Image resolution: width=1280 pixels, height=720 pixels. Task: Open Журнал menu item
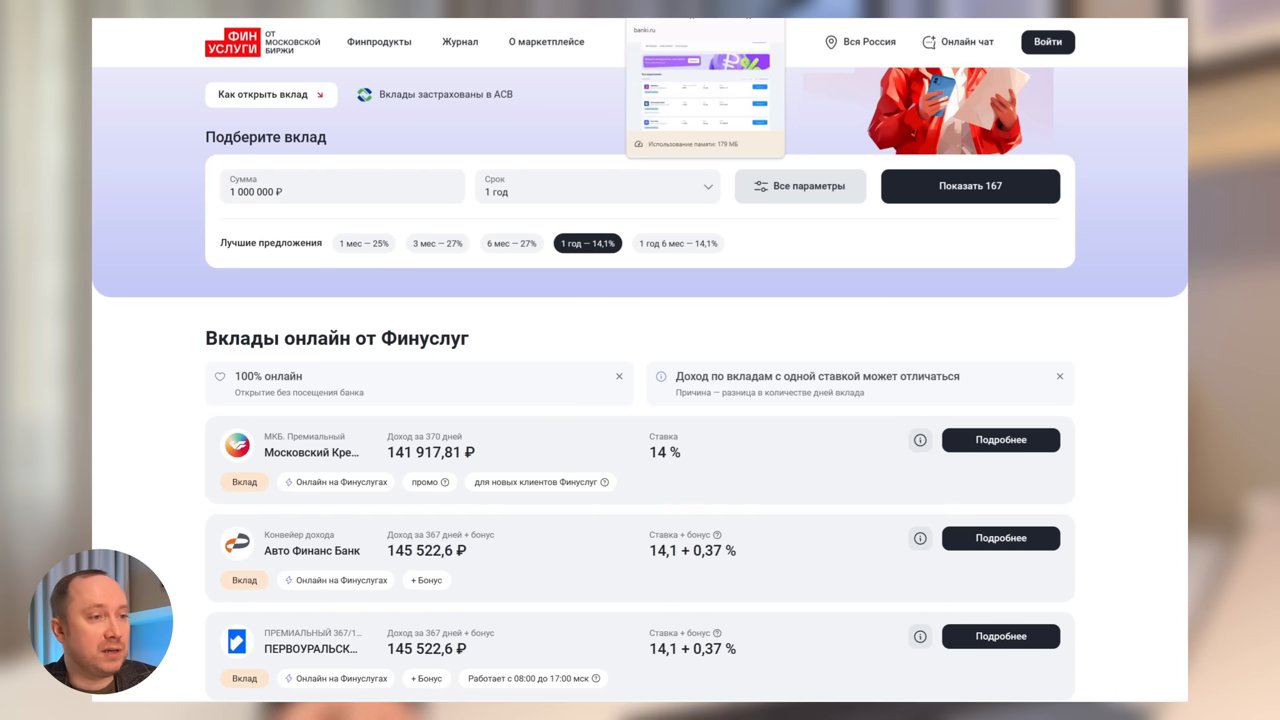[460, 42]
